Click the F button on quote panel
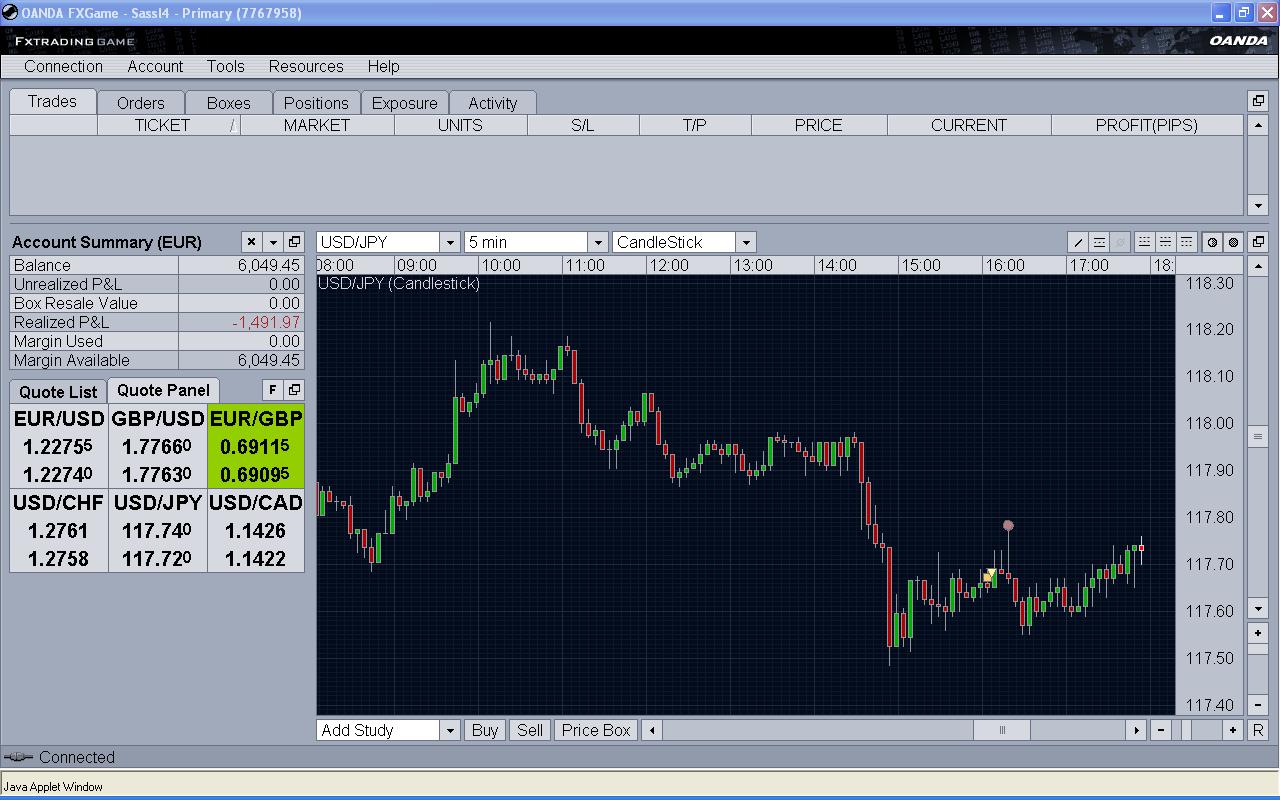This screenshot has width=1280, height=800. coord(272,390)
